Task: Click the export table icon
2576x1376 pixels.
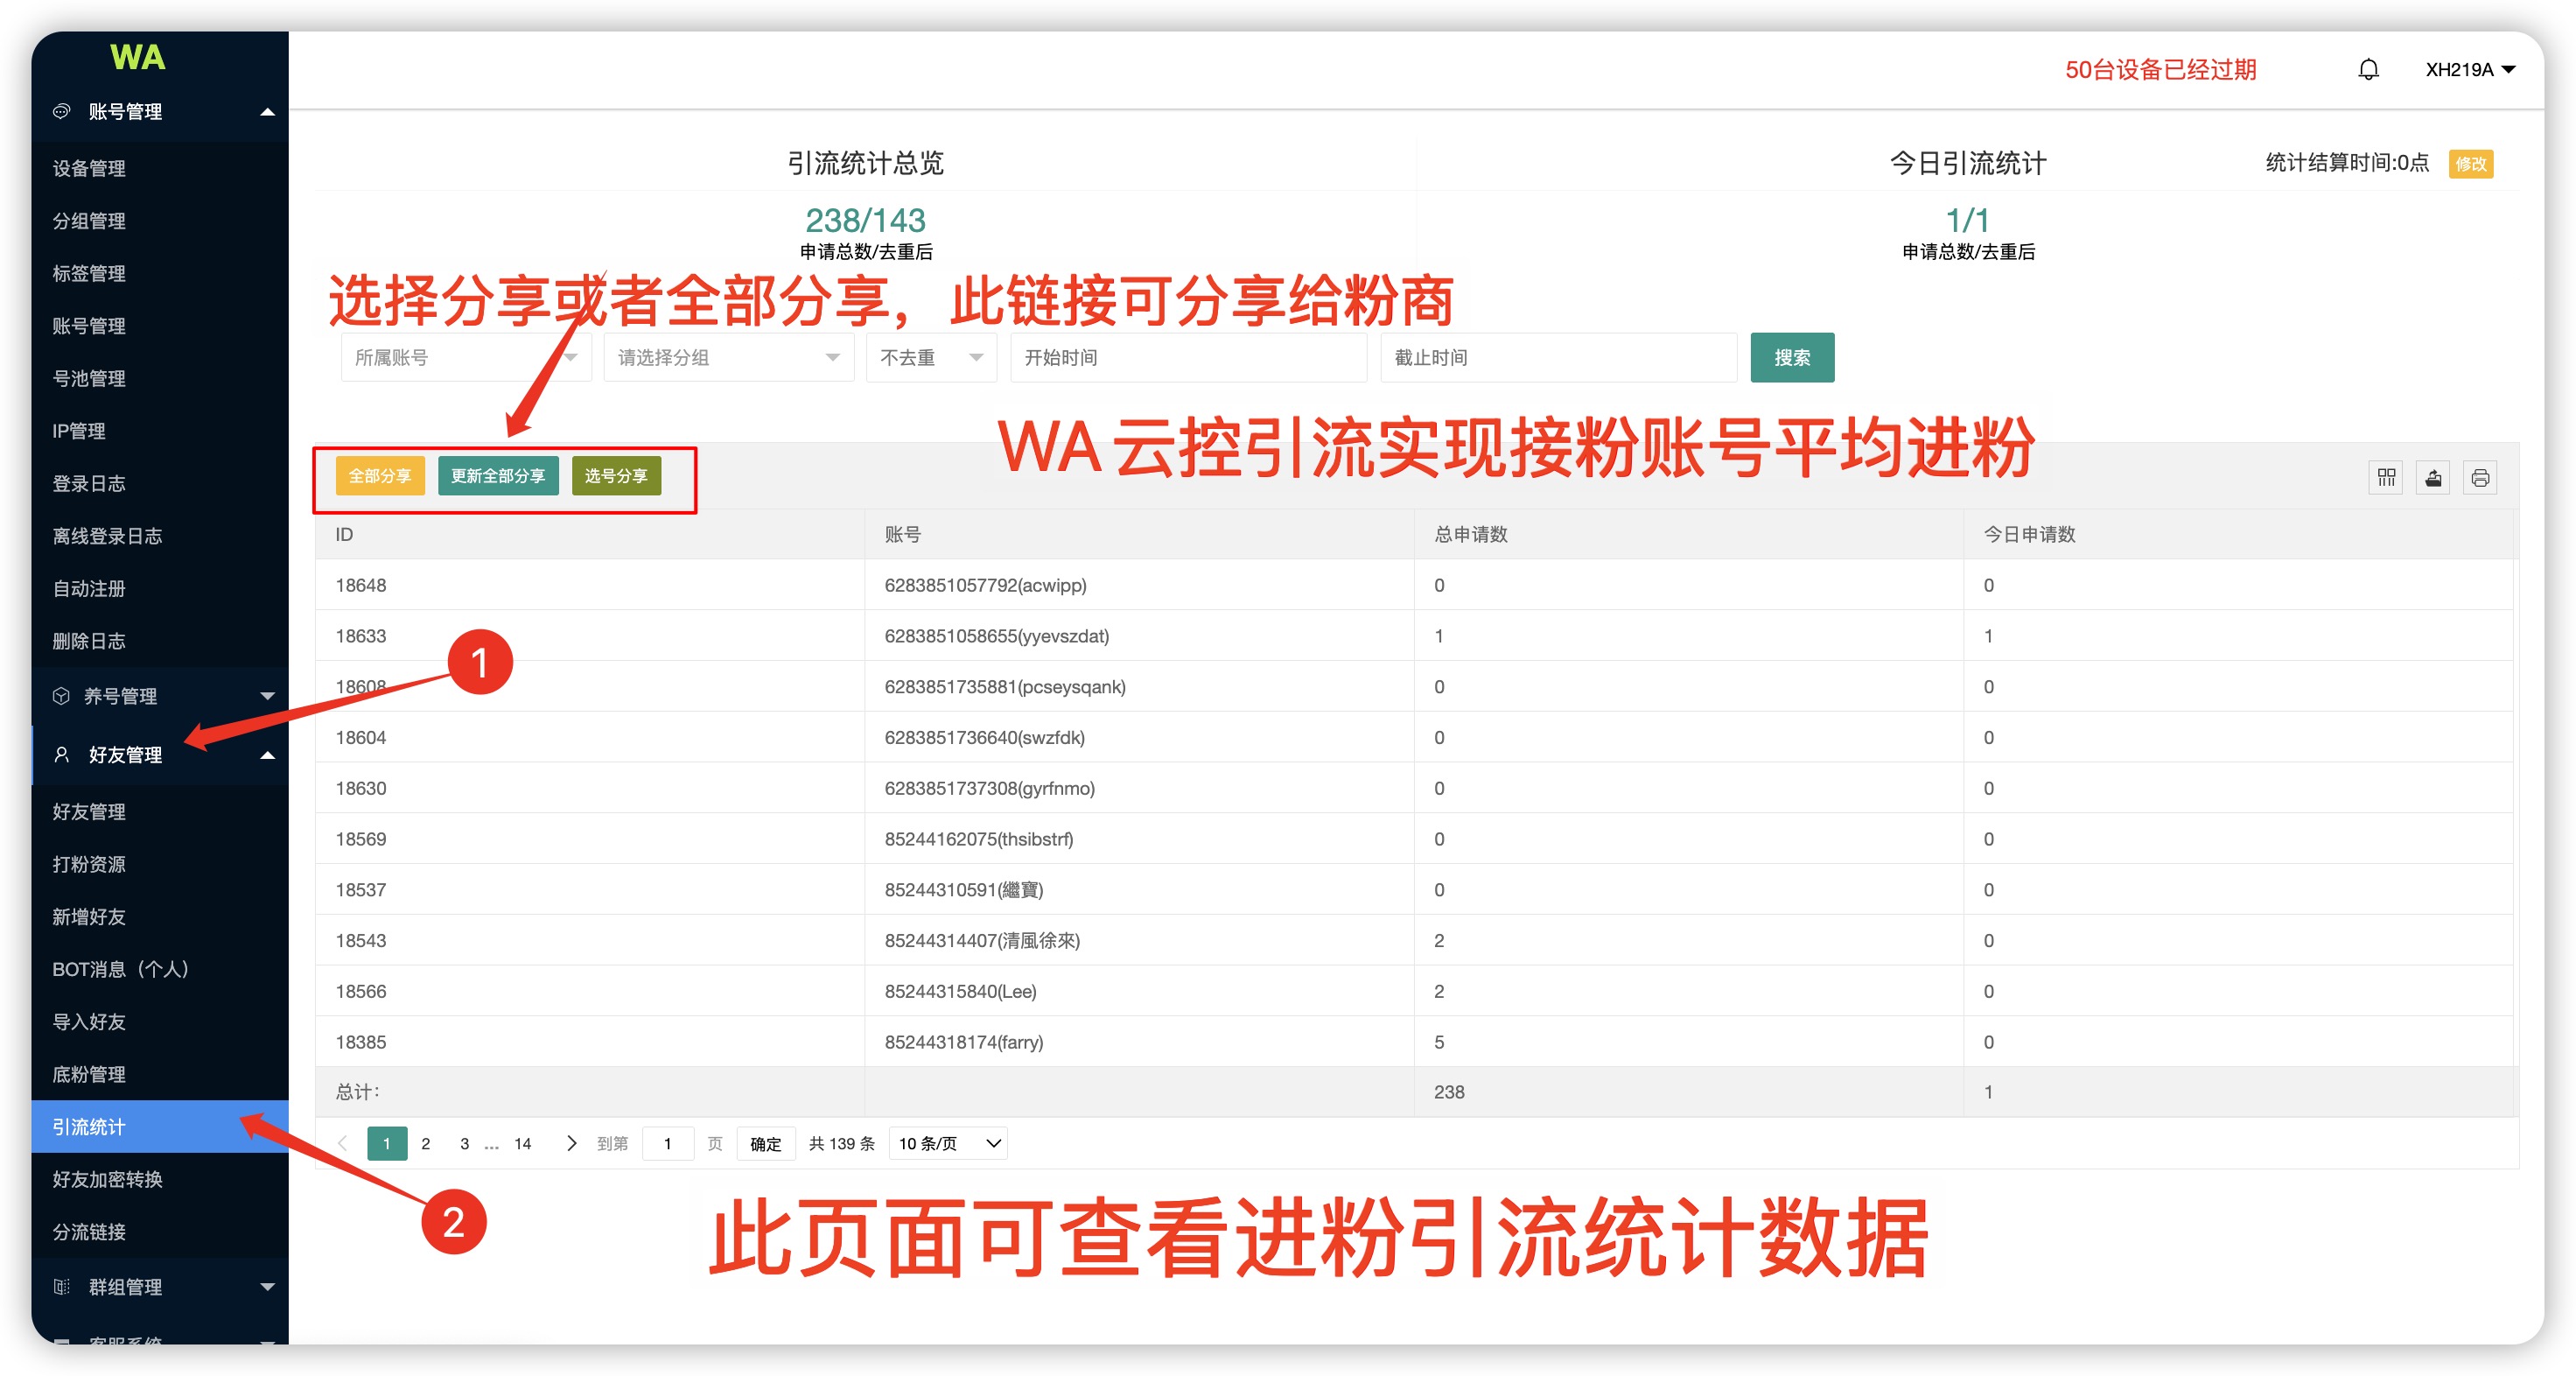Action: tap(2433, 477)
